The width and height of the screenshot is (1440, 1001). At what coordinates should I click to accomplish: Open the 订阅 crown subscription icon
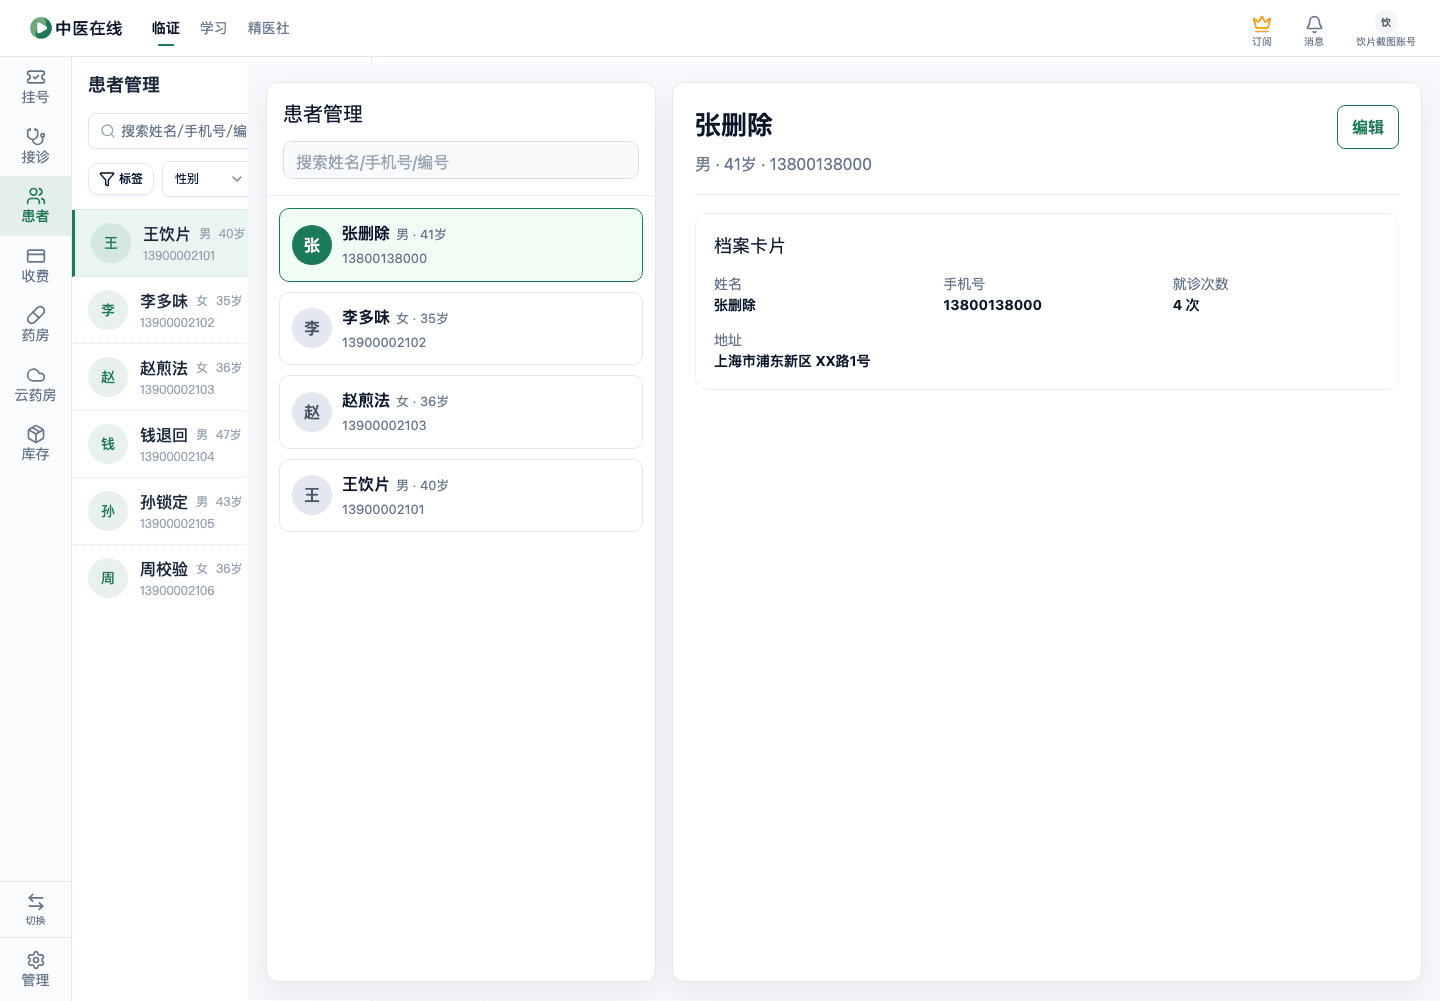pyautogui.click(x=1262, y=23)
